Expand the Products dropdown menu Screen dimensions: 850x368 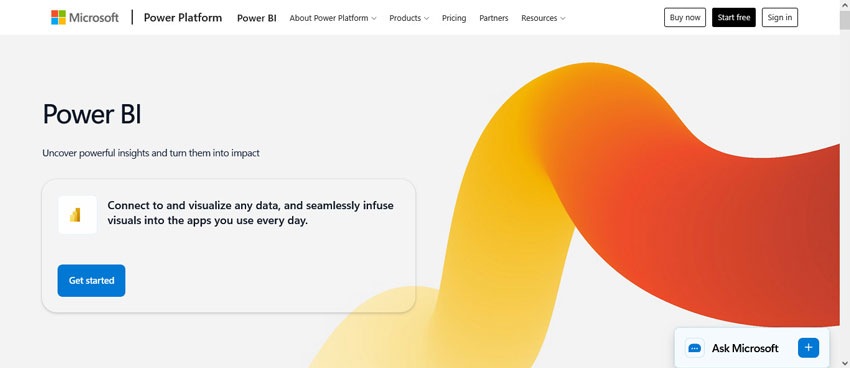(409, 18)
